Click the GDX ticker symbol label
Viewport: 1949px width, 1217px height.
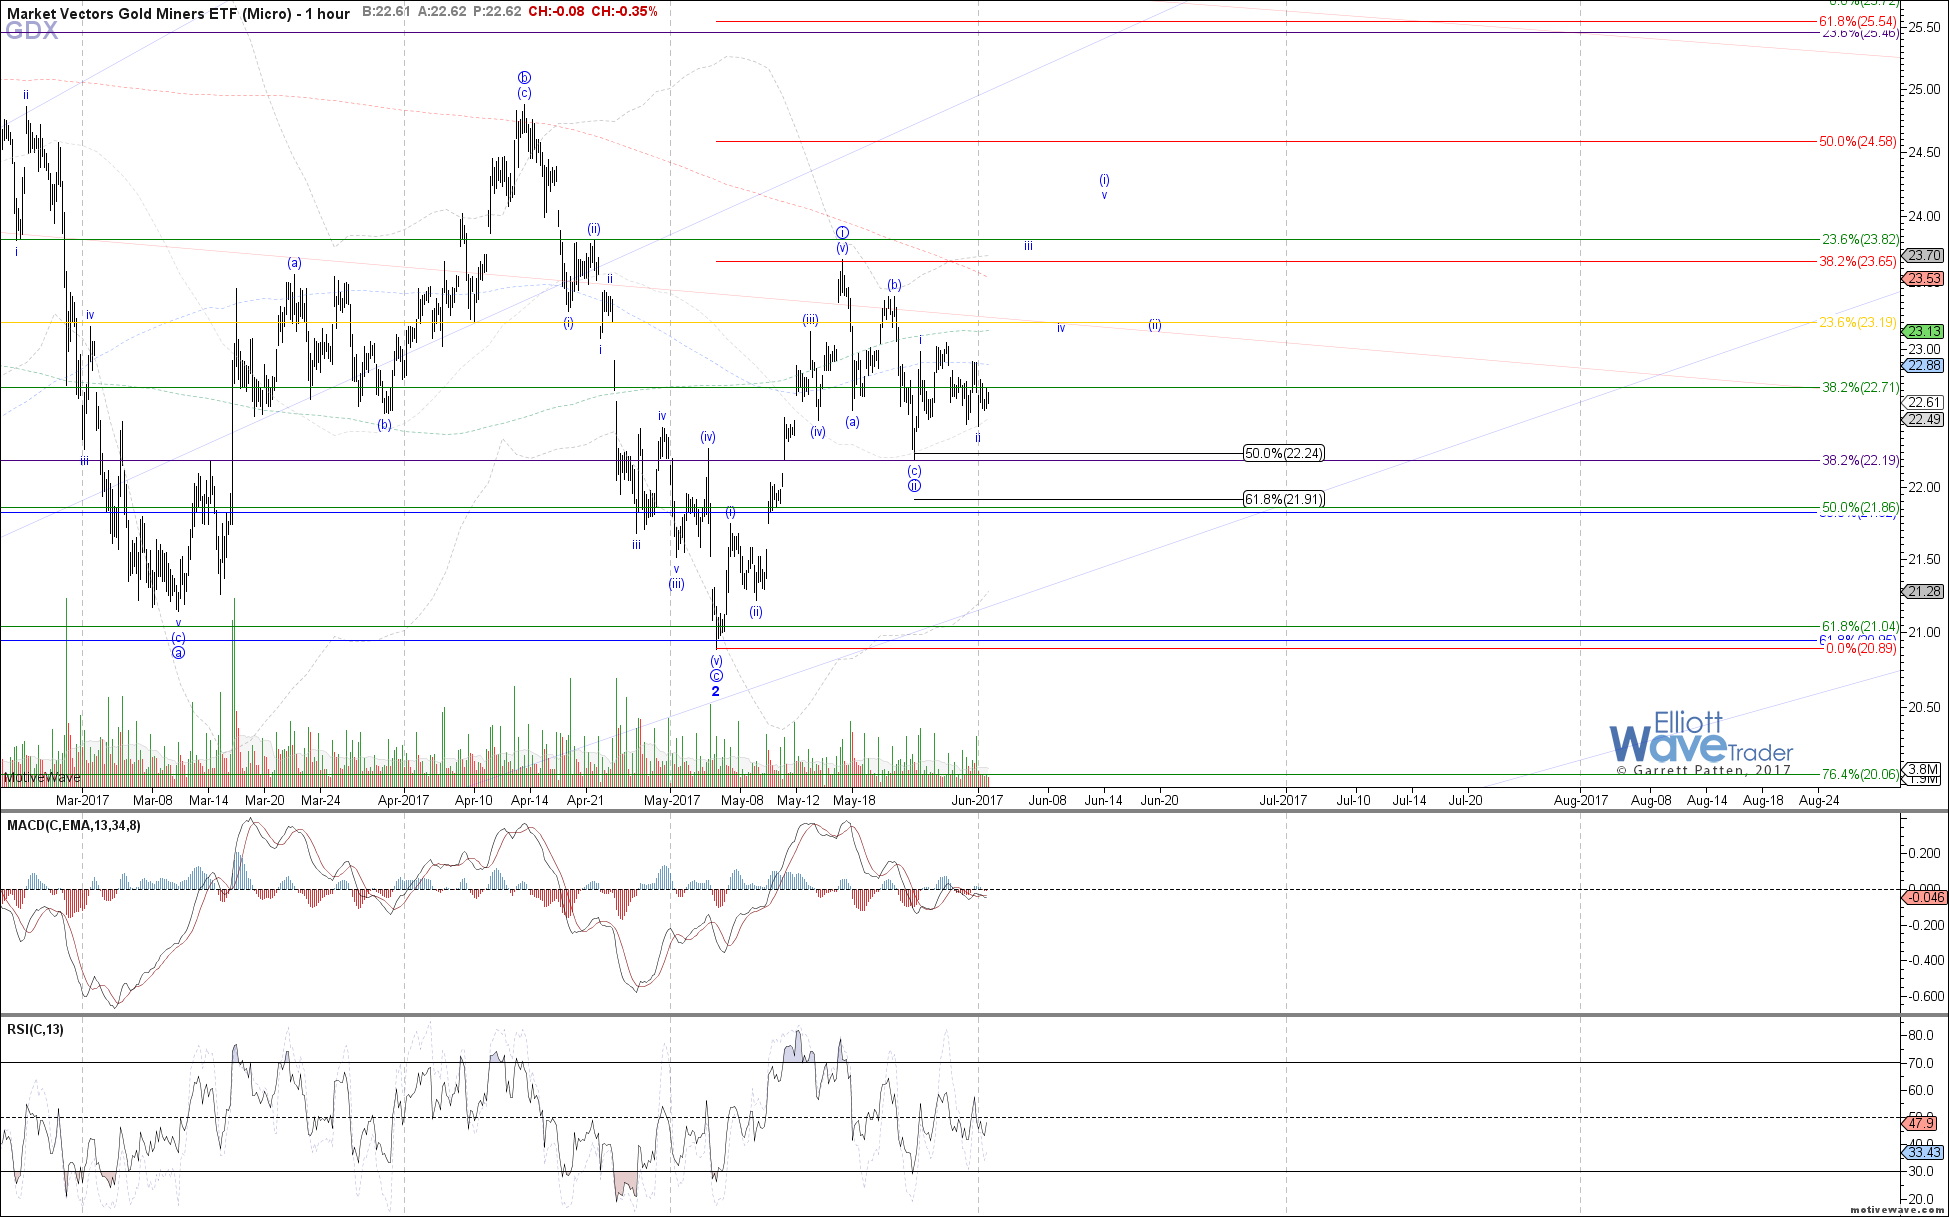(31, 31)
